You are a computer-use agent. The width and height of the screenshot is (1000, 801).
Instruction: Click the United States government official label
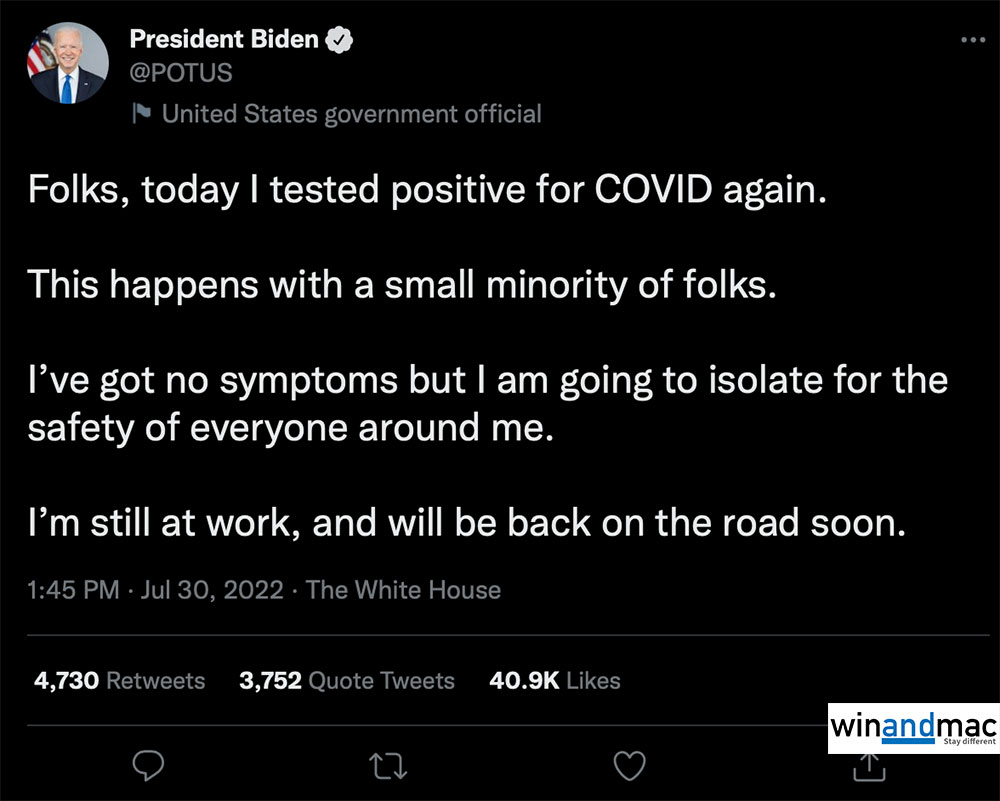click(351, 114)
